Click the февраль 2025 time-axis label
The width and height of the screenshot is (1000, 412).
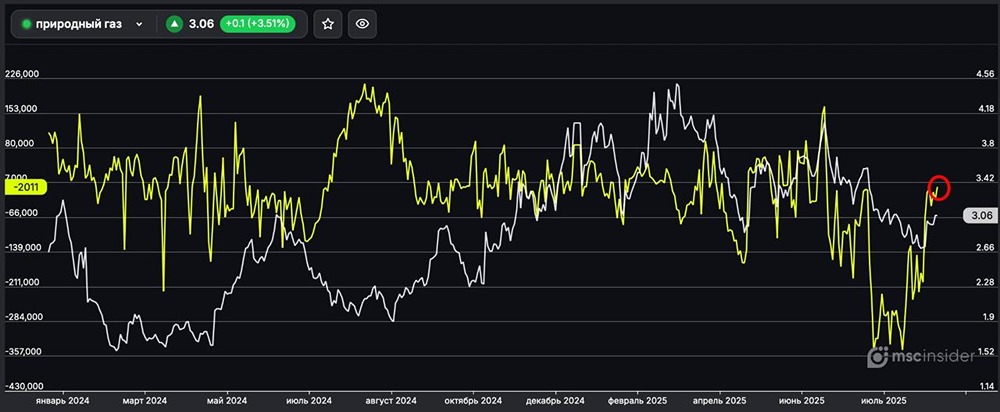coord(637,401)
